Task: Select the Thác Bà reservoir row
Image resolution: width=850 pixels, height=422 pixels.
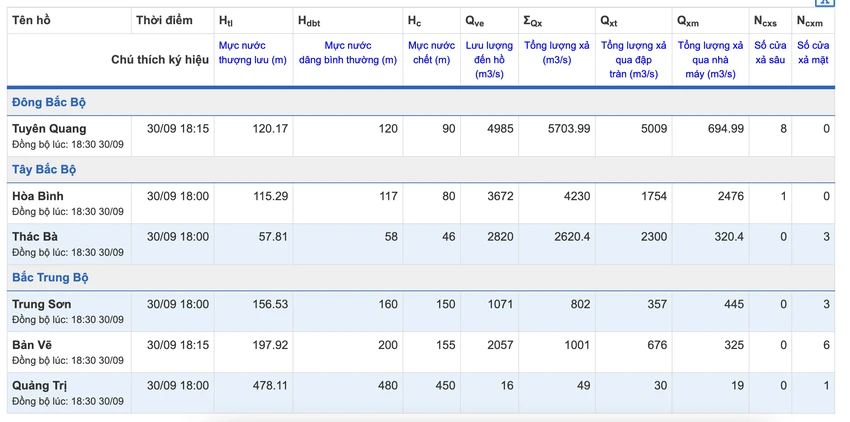Action: click(x=421, y=244)
